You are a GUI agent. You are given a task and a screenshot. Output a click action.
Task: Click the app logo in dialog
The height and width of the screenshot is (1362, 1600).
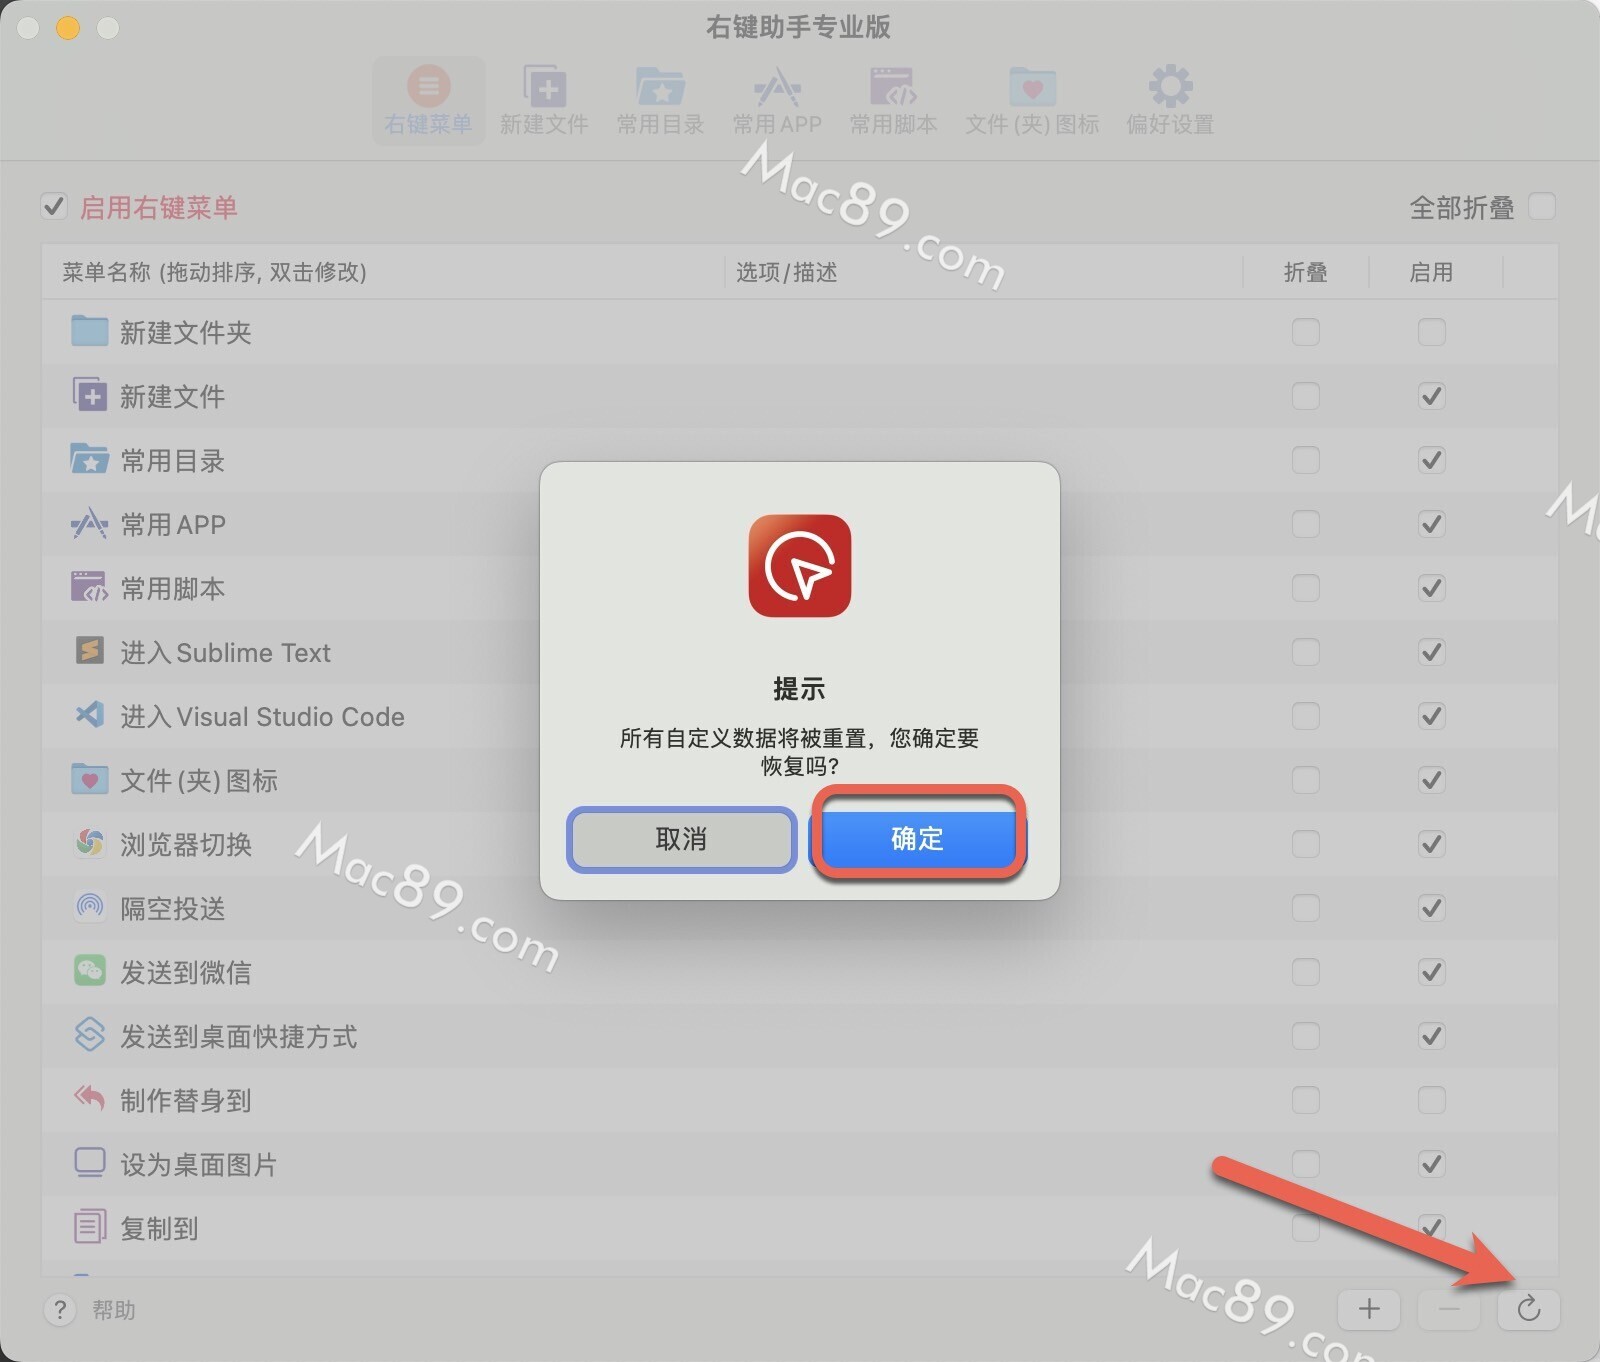click(x=800, y=566)
